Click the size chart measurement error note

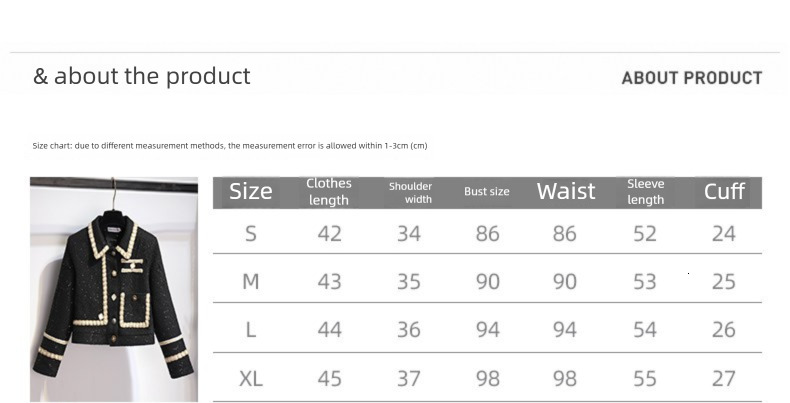pos(230,146)
